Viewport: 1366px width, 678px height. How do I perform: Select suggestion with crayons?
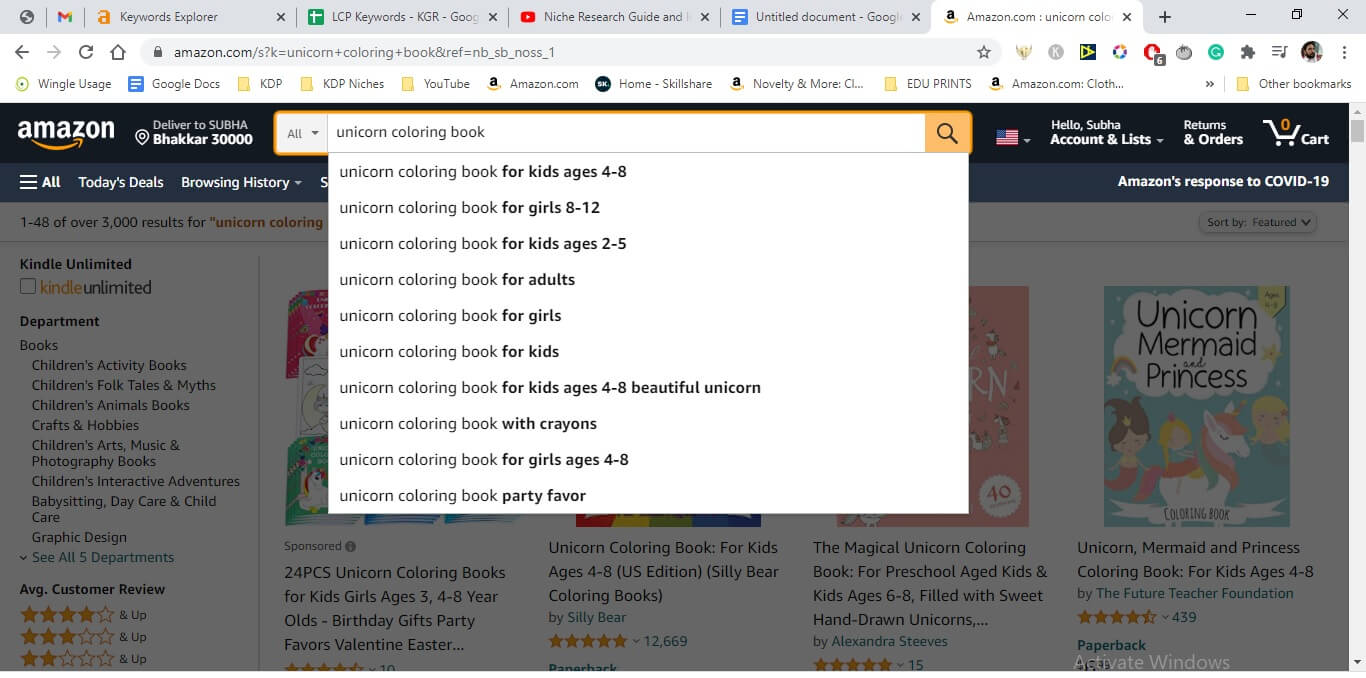pyautogui.click(x=648, y=424)
